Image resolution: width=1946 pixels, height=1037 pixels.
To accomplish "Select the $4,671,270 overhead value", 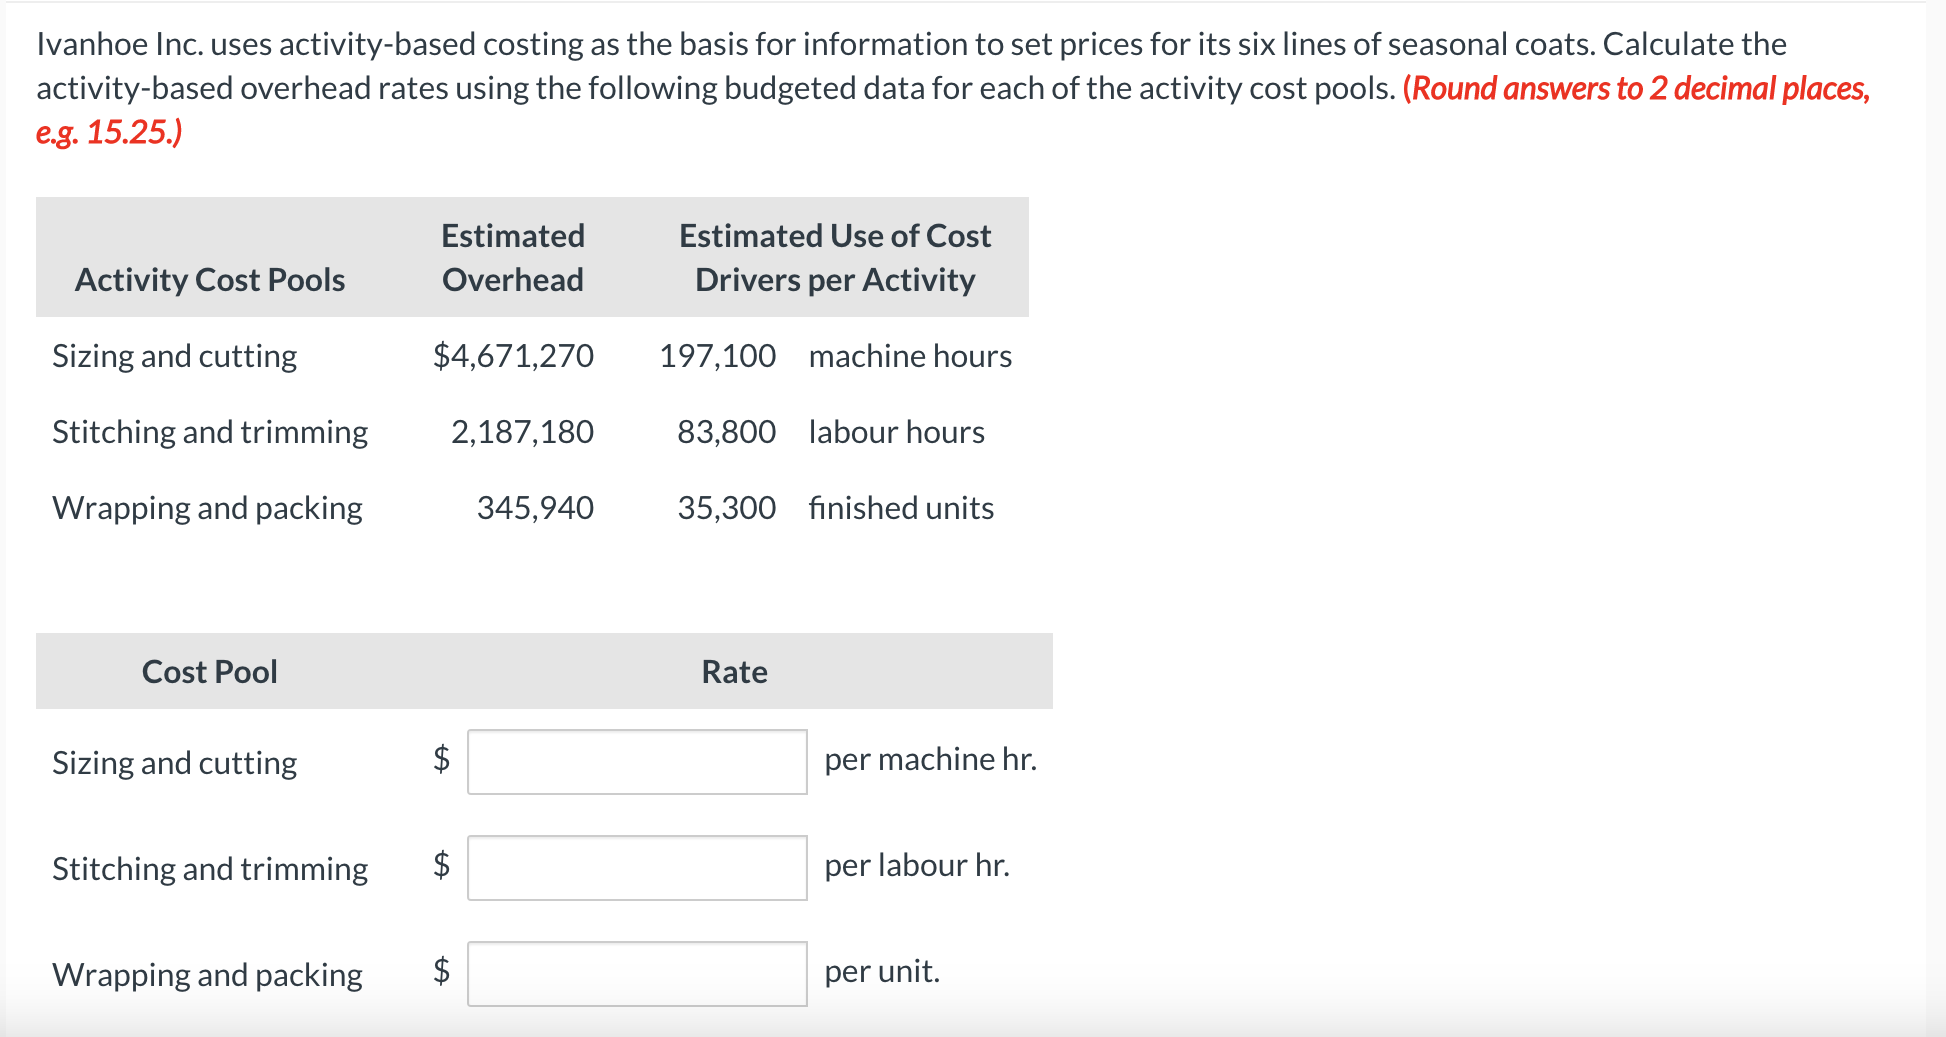I will coord(512,356).
